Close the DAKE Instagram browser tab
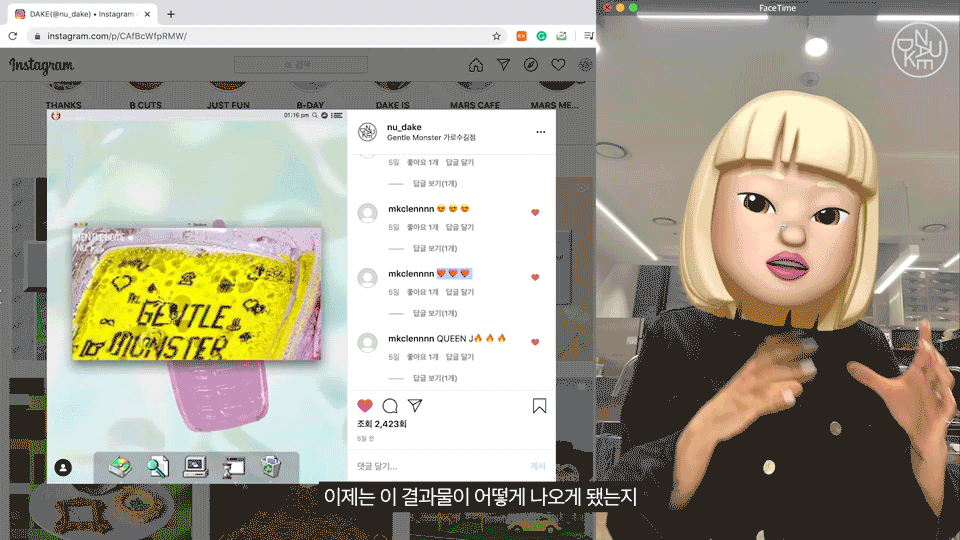This screenshot has width=960, height=540. click(147, 14)
